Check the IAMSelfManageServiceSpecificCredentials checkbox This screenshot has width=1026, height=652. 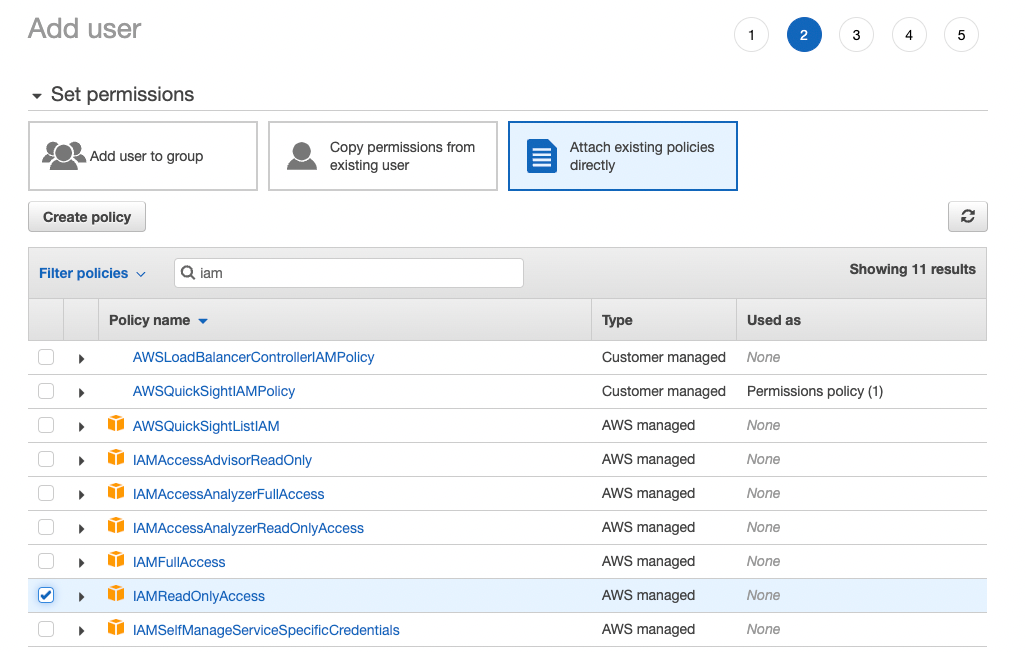pyautogui.click(x=46, y=629)
